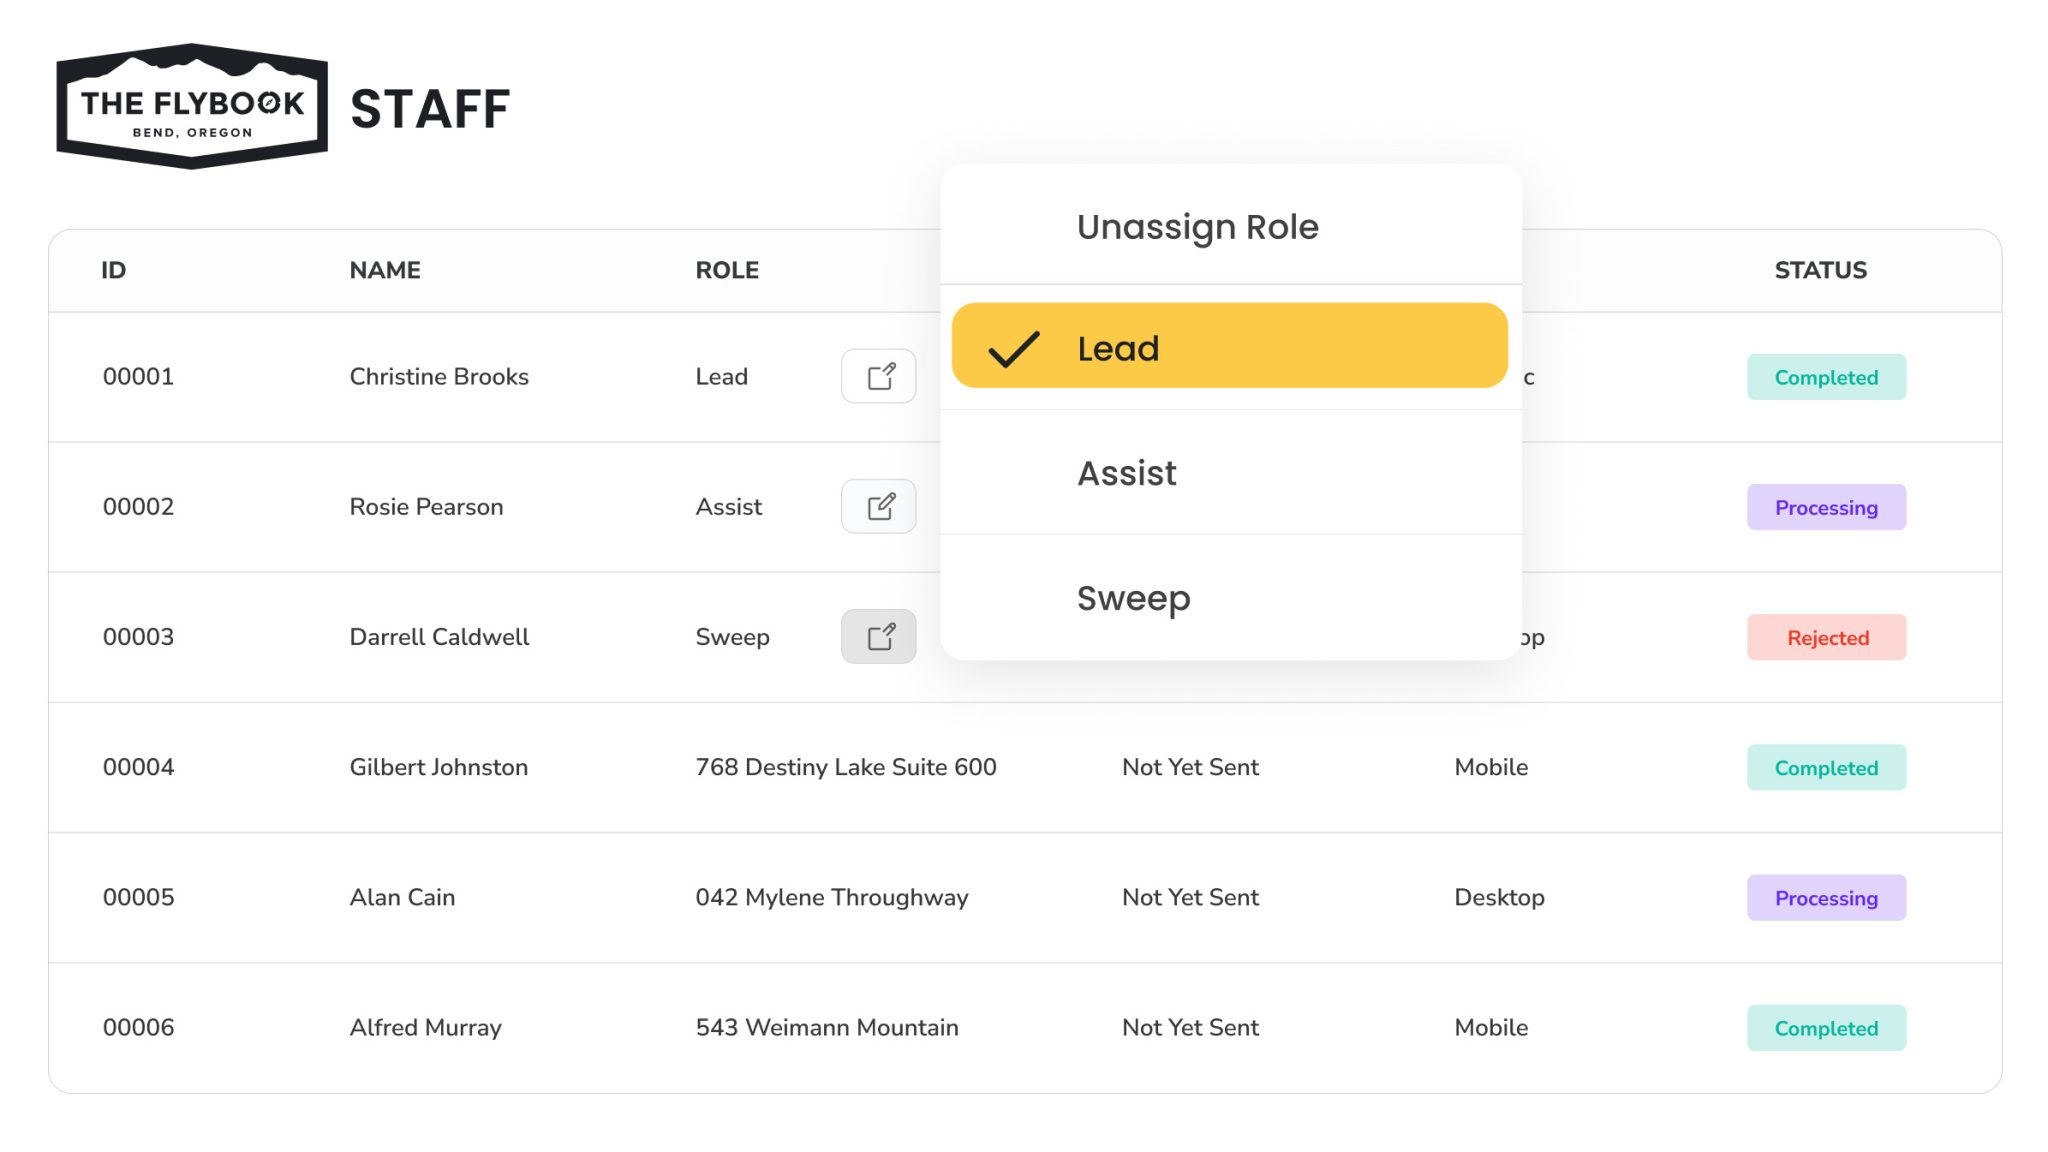Click Sweep role text for Darrell Caldwell
Image resolution: width=2048 pixels, height=1152 pixels.
[732, 637]
